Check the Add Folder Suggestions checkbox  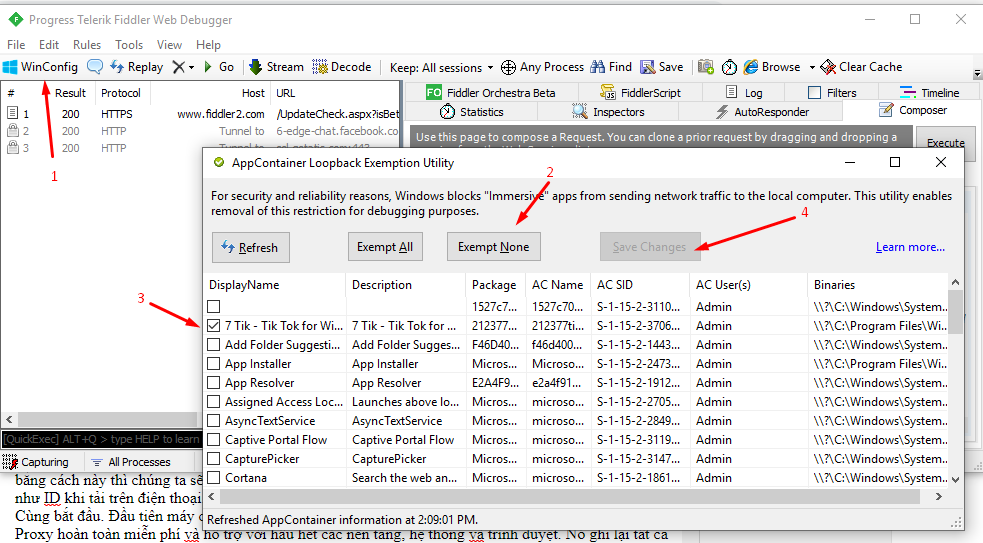[214, 345]
